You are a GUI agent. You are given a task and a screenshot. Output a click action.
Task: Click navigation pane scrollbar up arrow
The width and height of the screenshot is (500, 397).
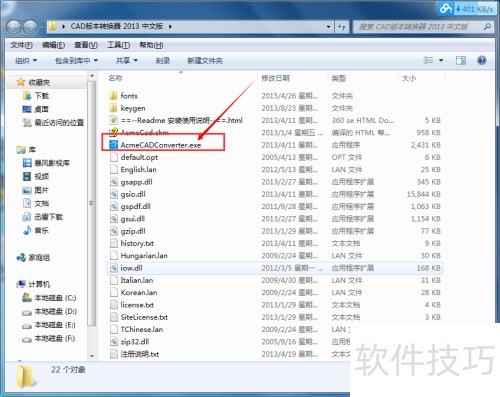coord(92,76)
